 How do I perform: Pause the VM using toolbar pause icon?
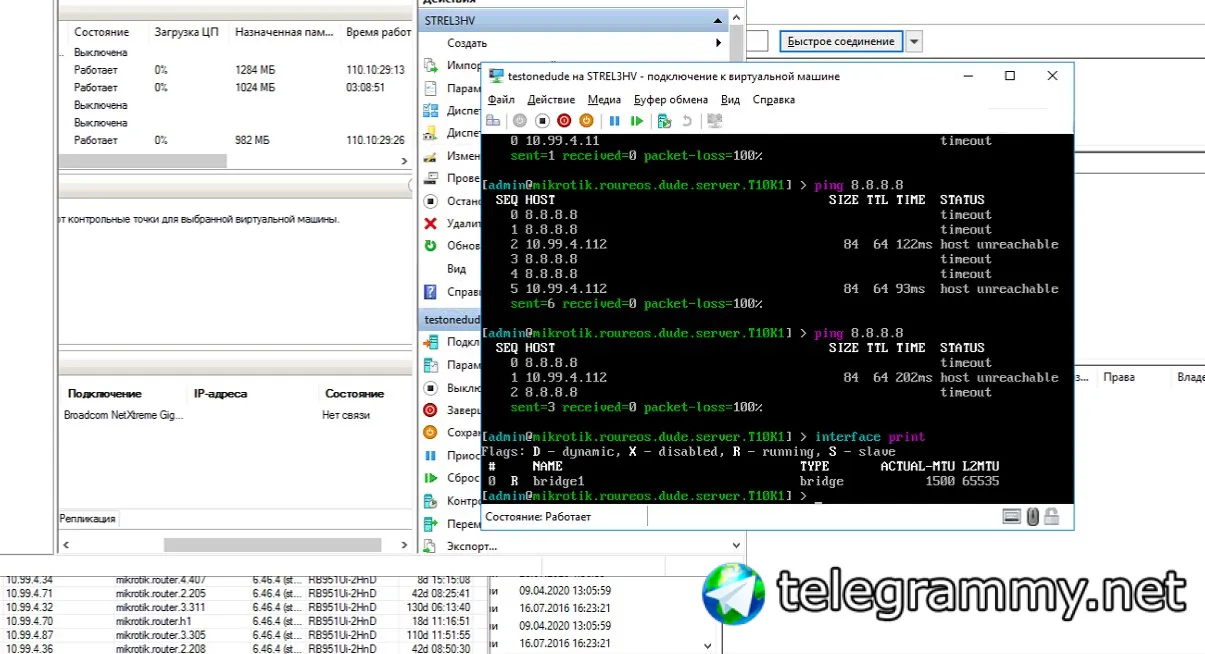(x=615, y=120)
